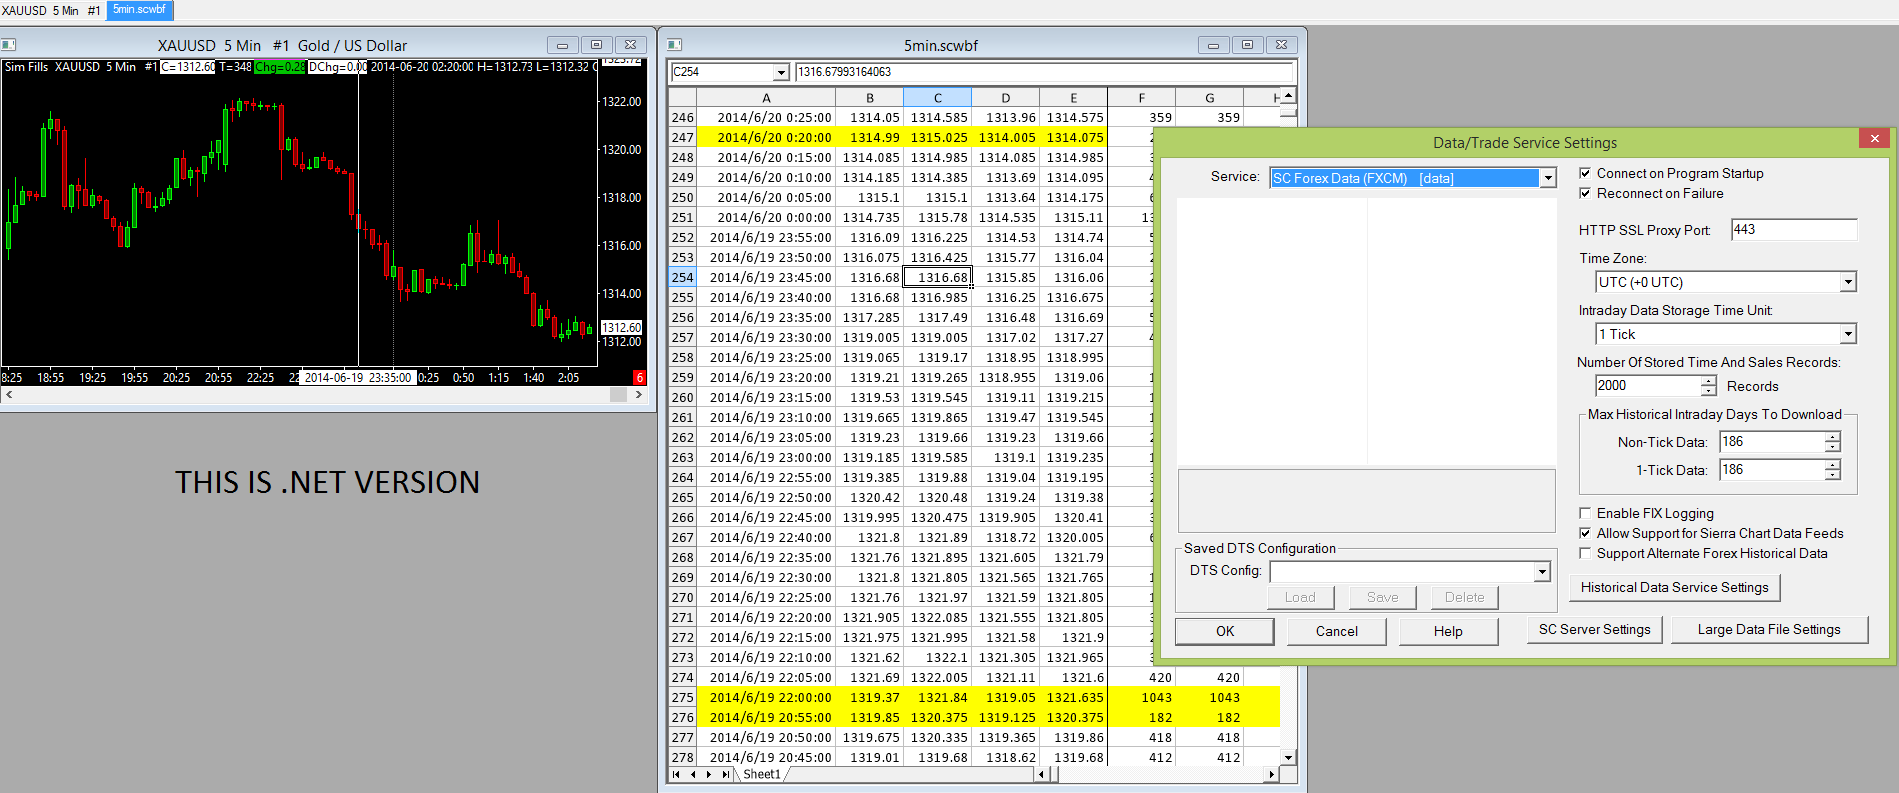Open the 5min.scwbf window system icon

click(675, 45)
